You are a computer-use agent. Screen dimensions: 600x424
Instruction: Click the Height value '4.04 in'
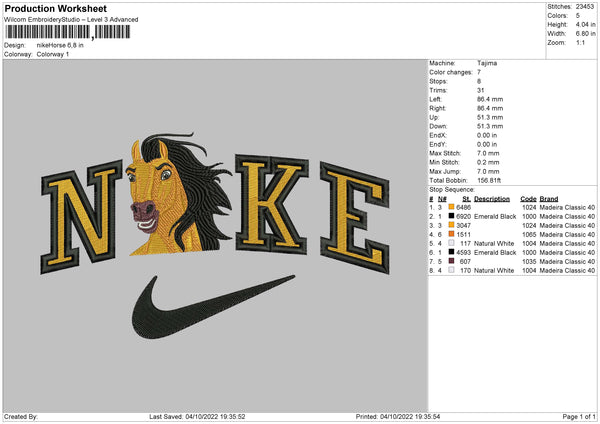click(x=585, y=24)
